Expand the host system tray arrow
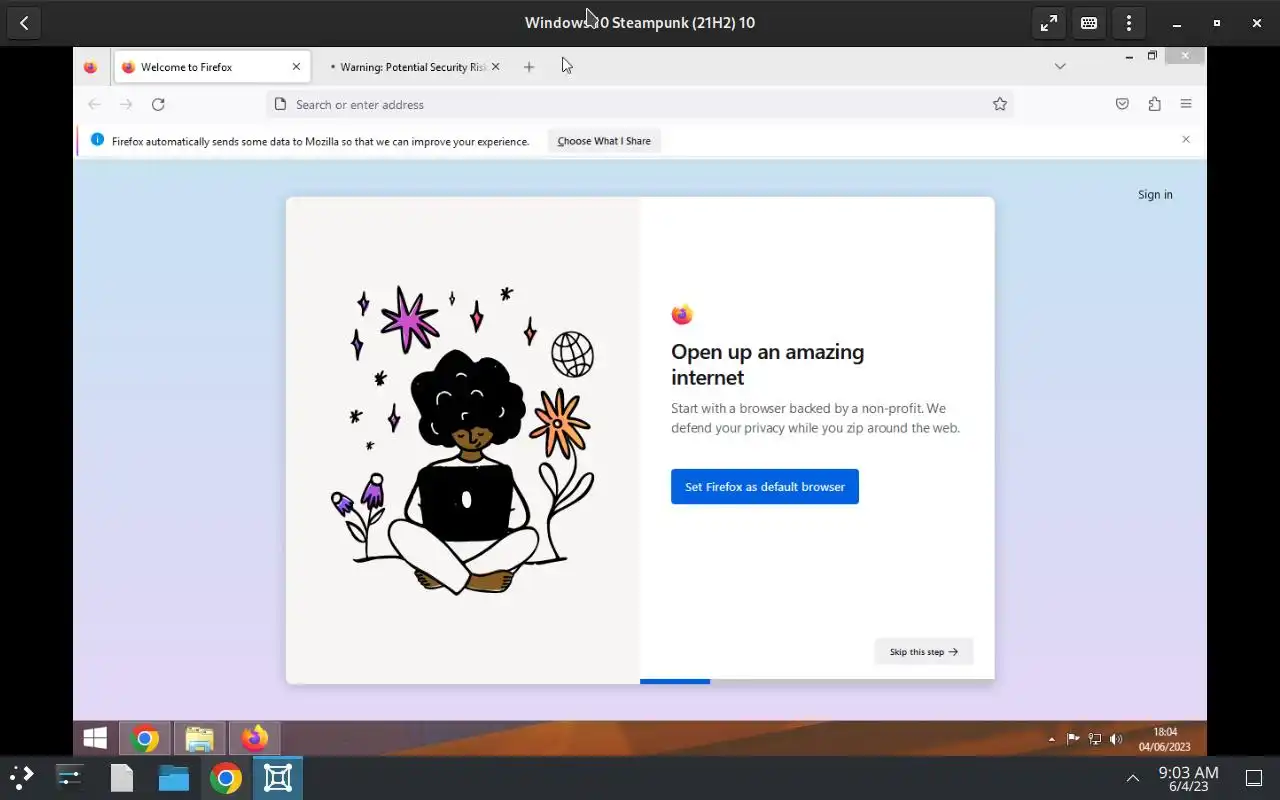The height and width of the screenshot is (800, 1280). pyautogui.click(x=1133, y=778)
